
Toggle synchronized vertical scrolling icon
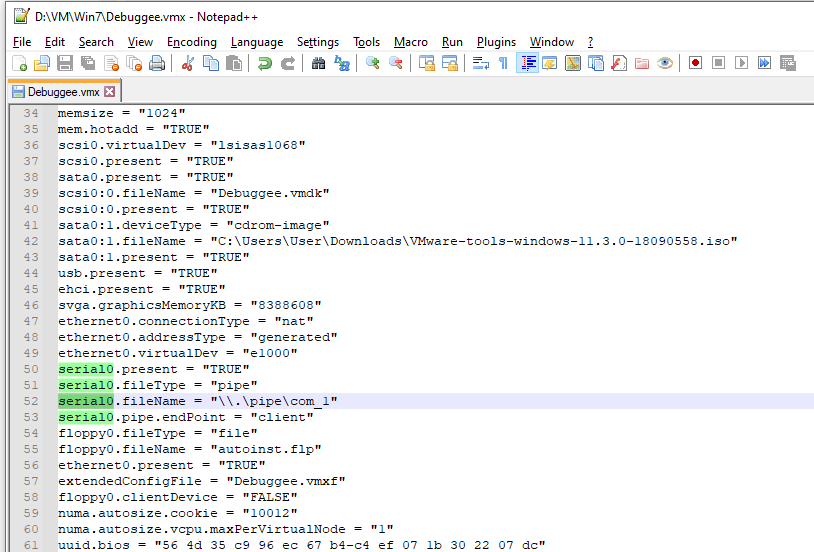tap(426, 63)
